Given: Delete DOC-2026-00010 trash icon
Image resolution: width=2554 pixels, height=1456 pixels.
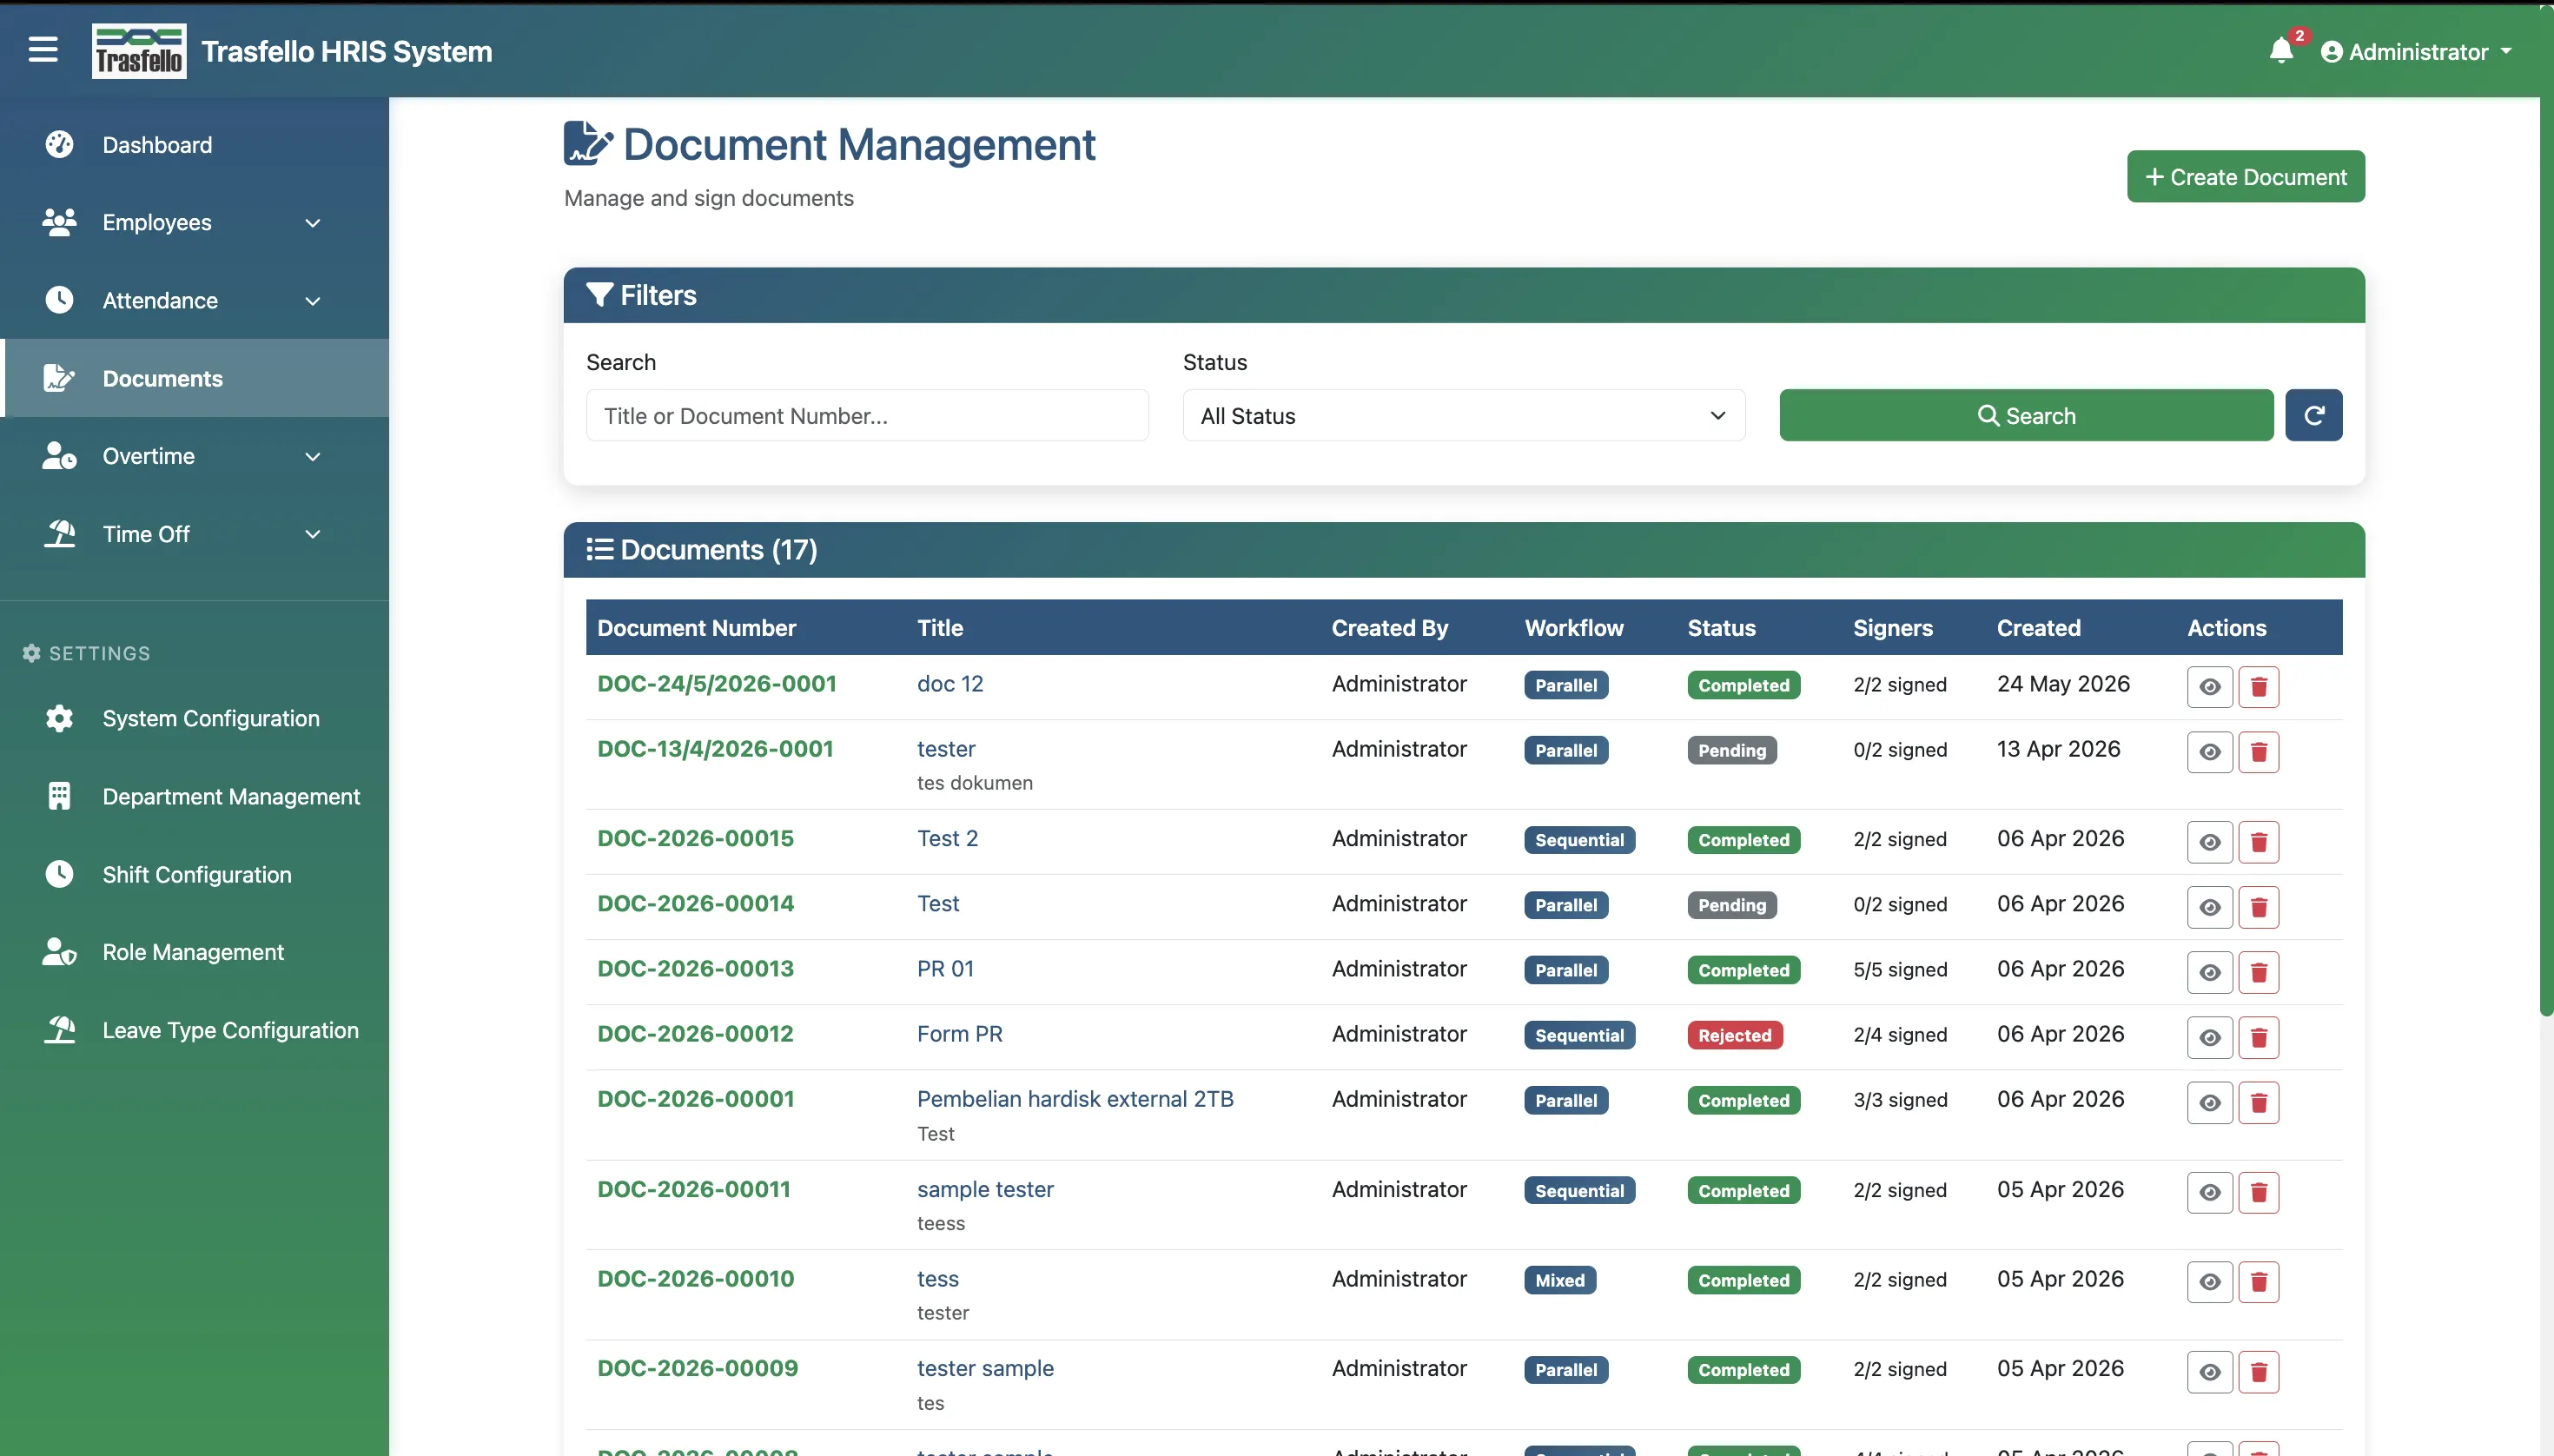Looking at the screenshot, I should coord(2258,1282).
